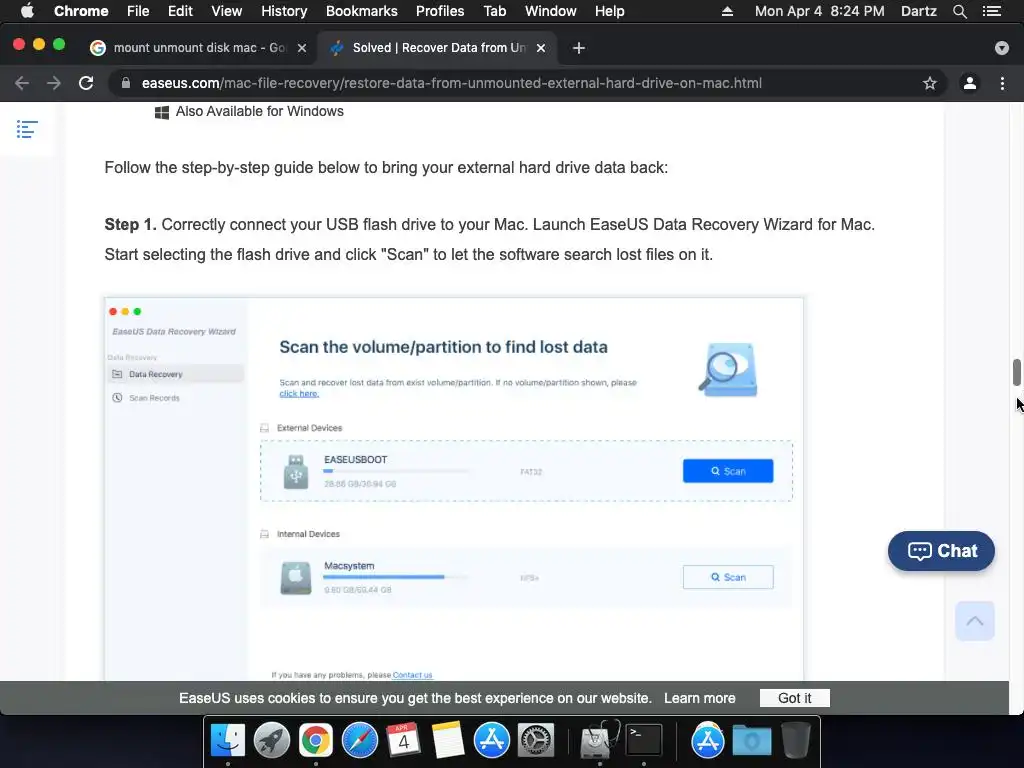
Task: Open the App Store icon beside Downloads folder
Action: coord(707,740)
